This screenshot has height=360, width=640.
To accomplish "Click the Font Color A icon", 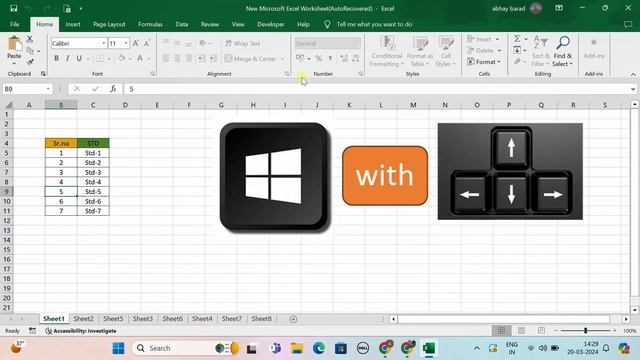I will click(140, 58).
